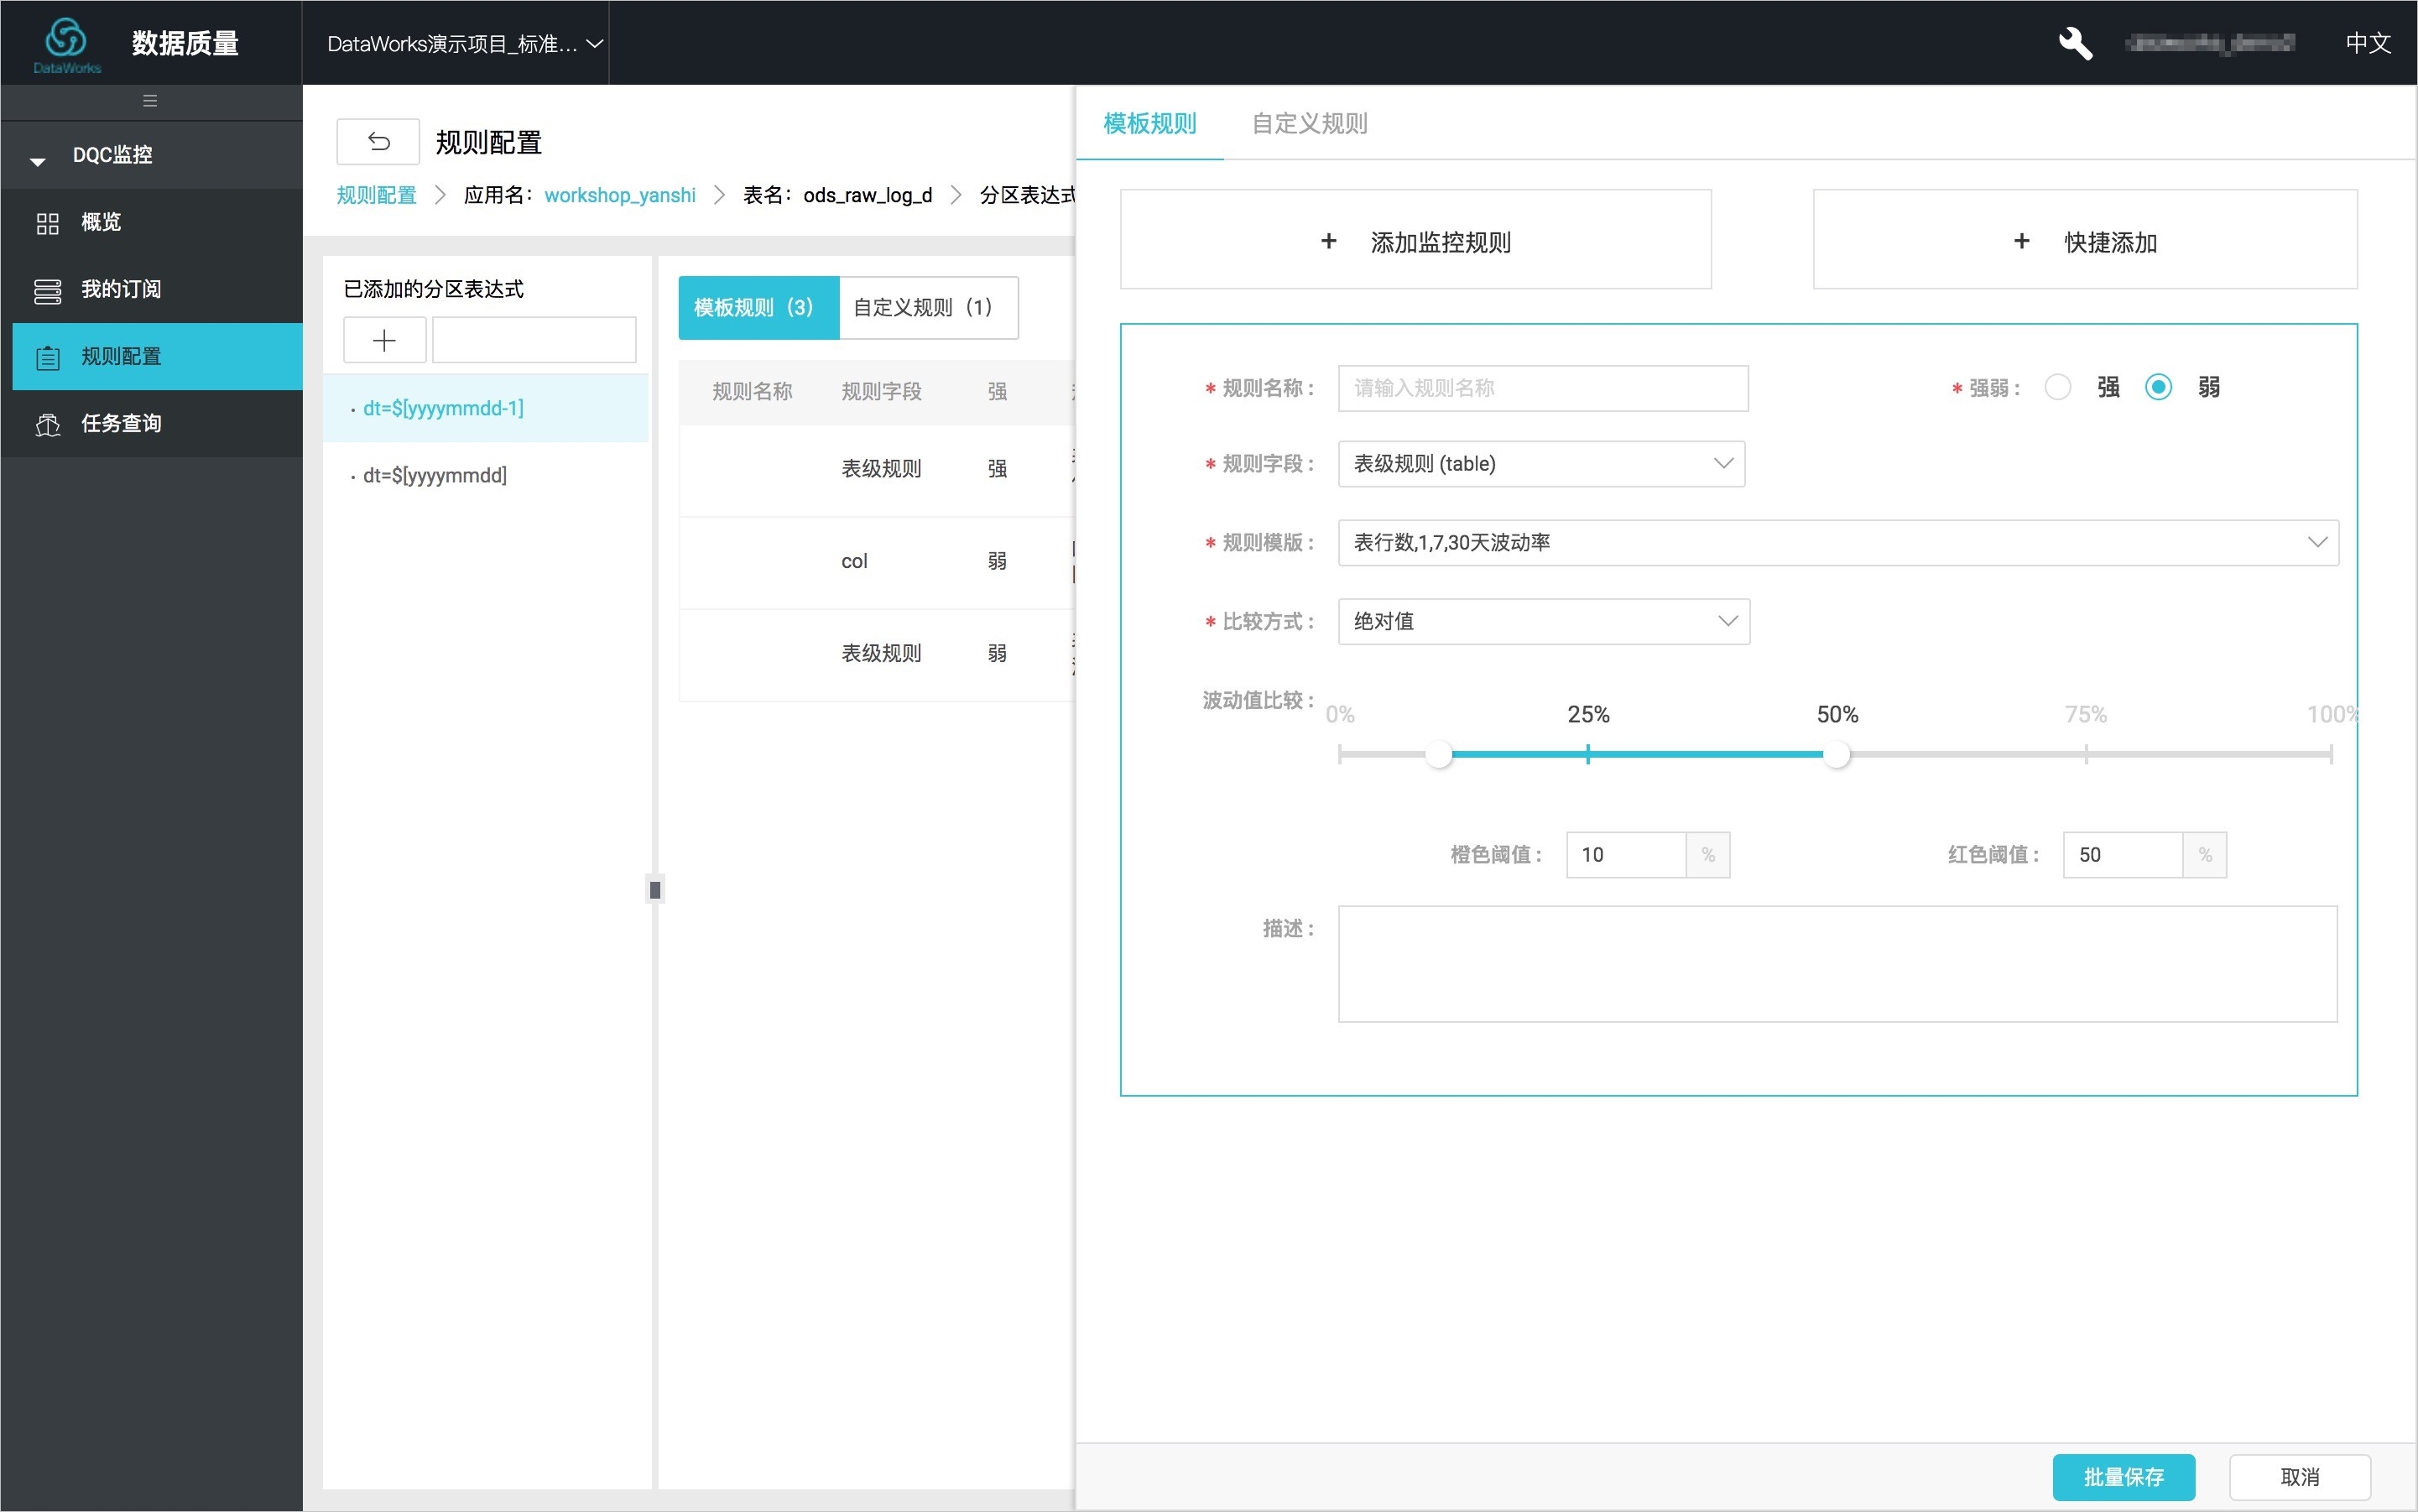Open 任务查询 in the sidebar
This screenshot has height=1512, width=2418.
152,424
